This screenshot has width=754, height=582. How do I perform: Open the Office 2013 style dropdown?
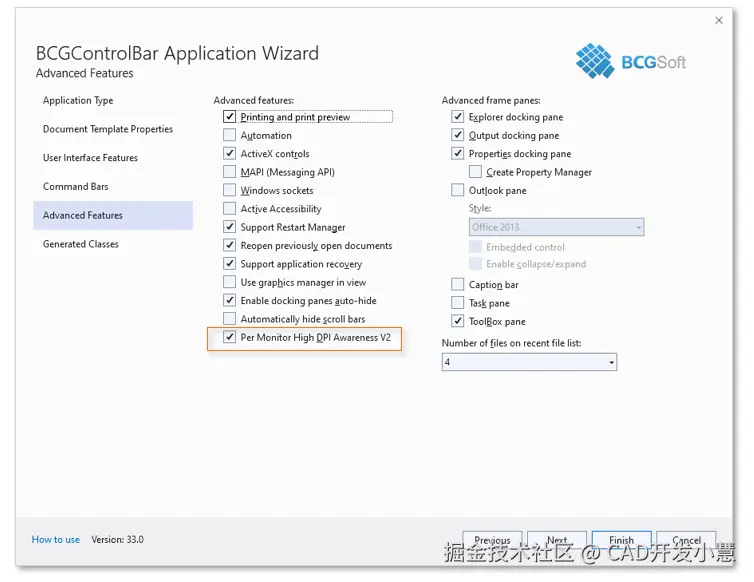coord(556,227)
